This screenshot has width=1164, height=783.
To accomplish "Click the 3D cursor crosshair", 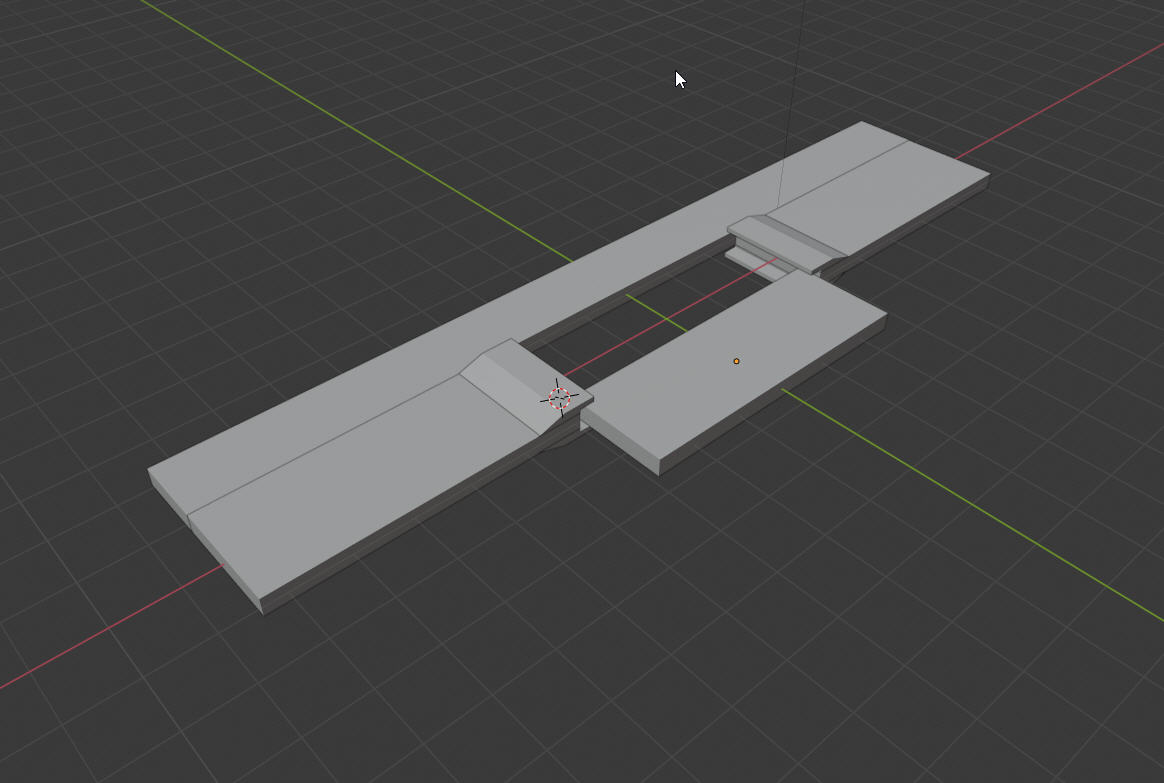I will pyautogui.click(x=559, y=399).
